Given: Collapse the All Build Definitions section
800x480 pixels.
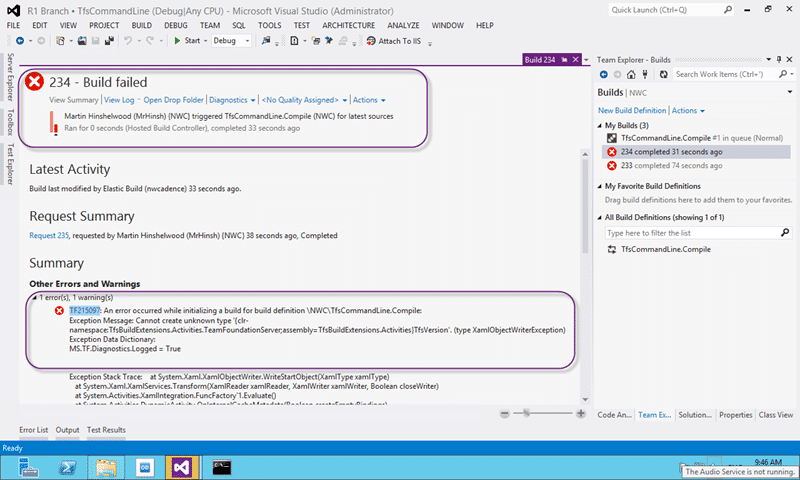Looking at the screenshot, I should pyautogui.click(x=599, y=217).
